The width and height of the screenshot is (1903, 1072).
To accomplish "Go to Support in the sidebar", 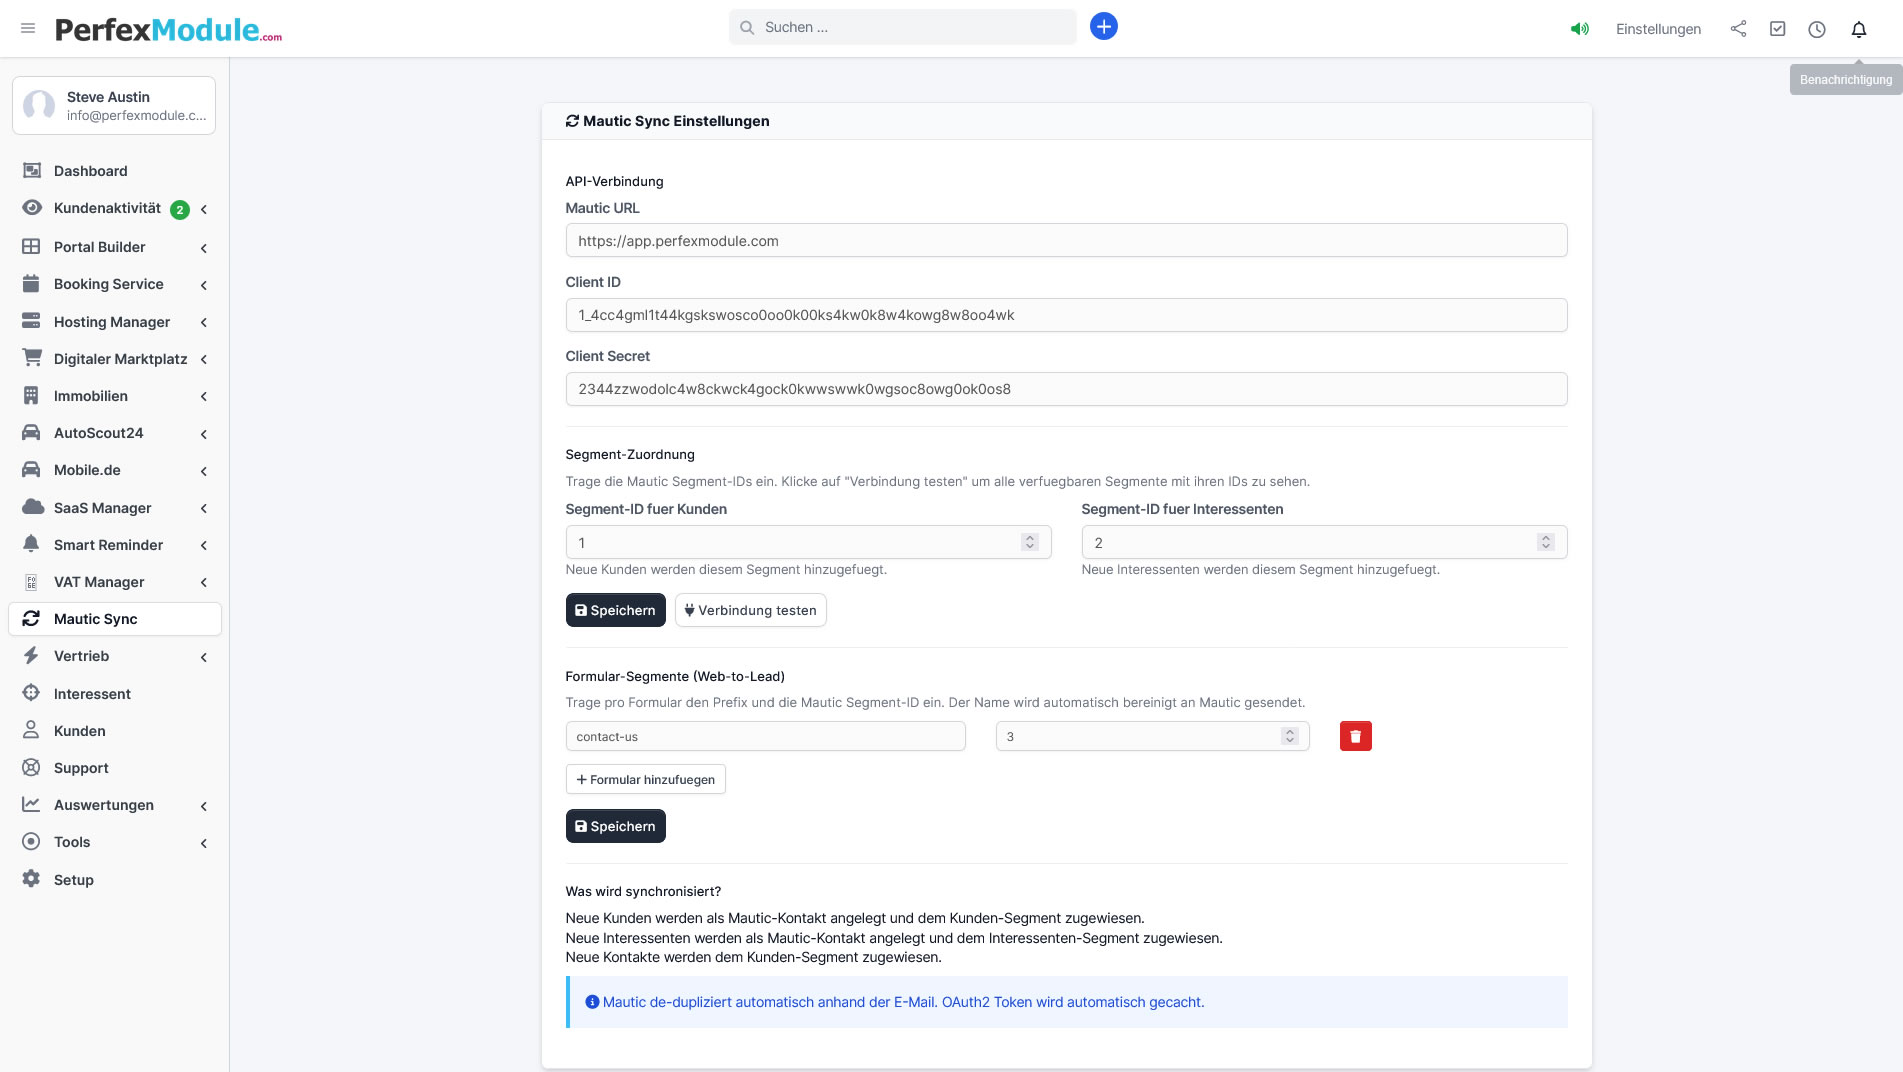I will 81,768.
